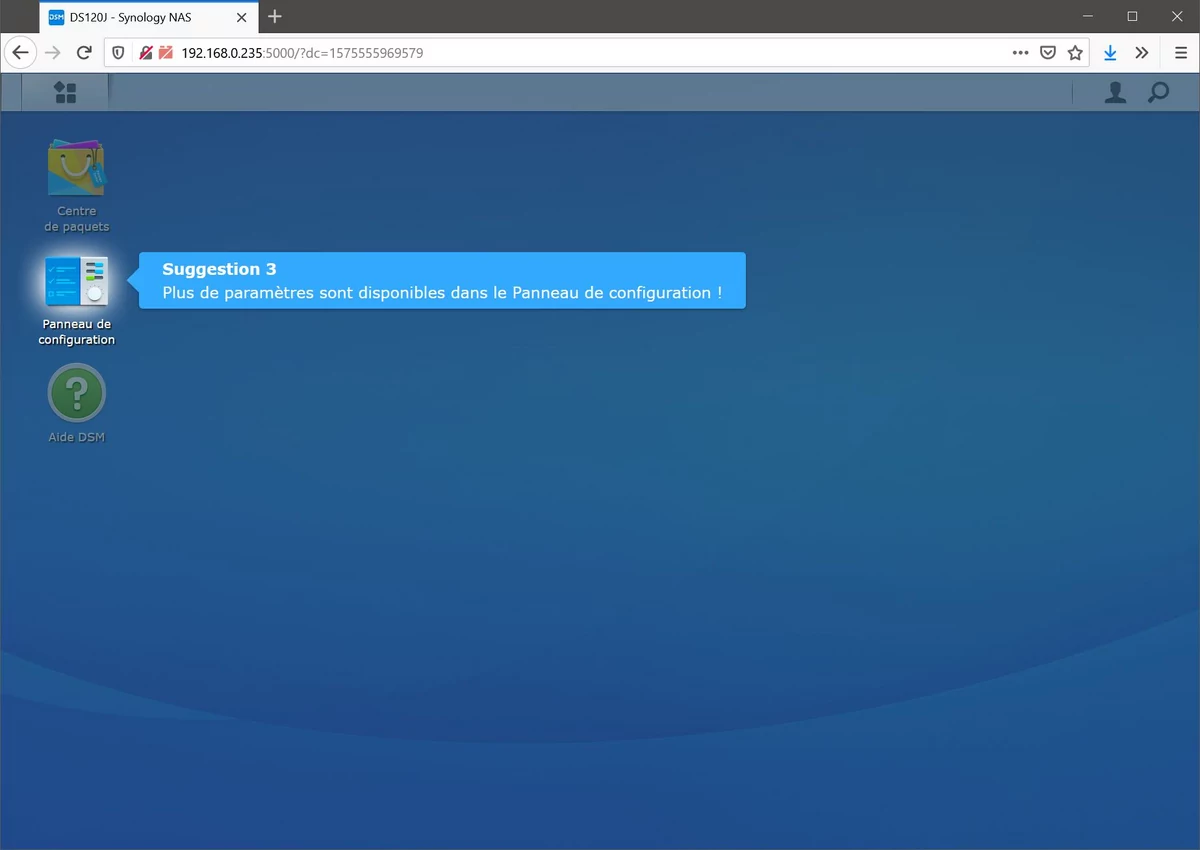The height and width of the screenshot is (850, 1200).
Task: Open the DSM search magnifier icon
Action: 1158,92
